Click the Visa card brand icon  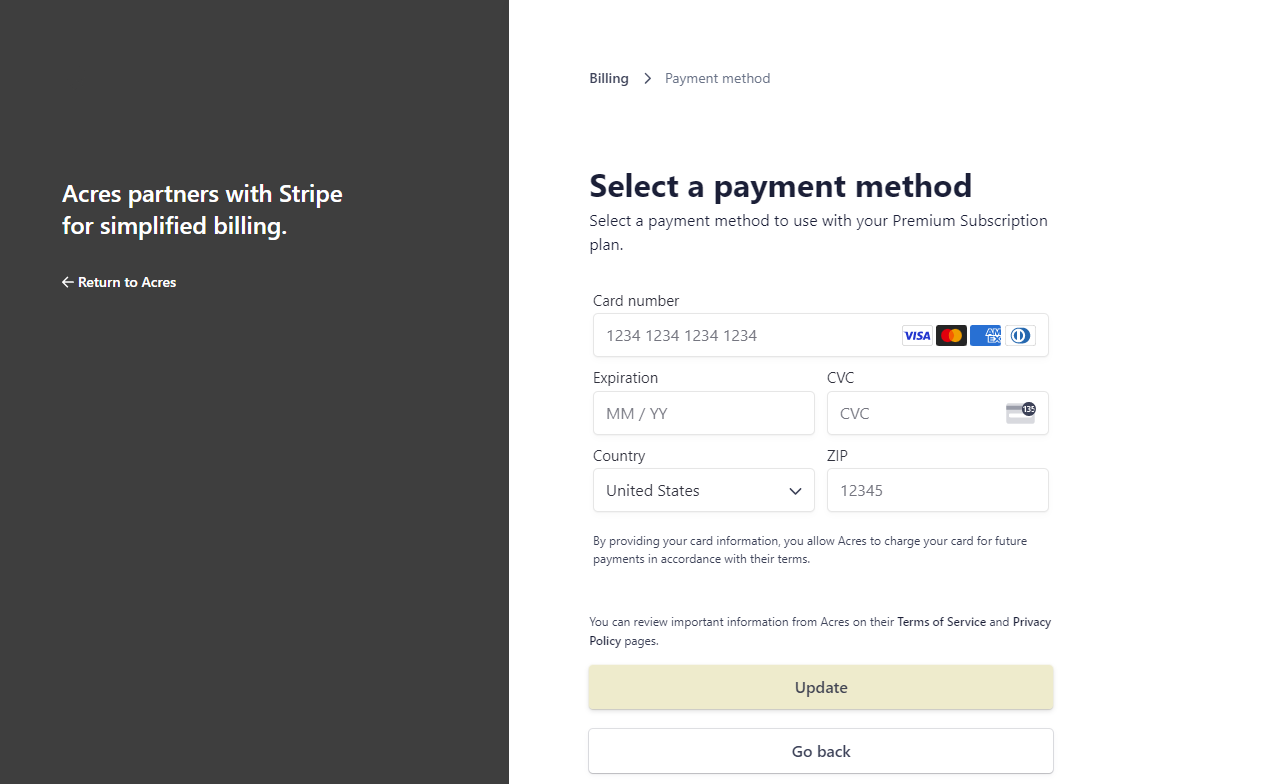916,335
